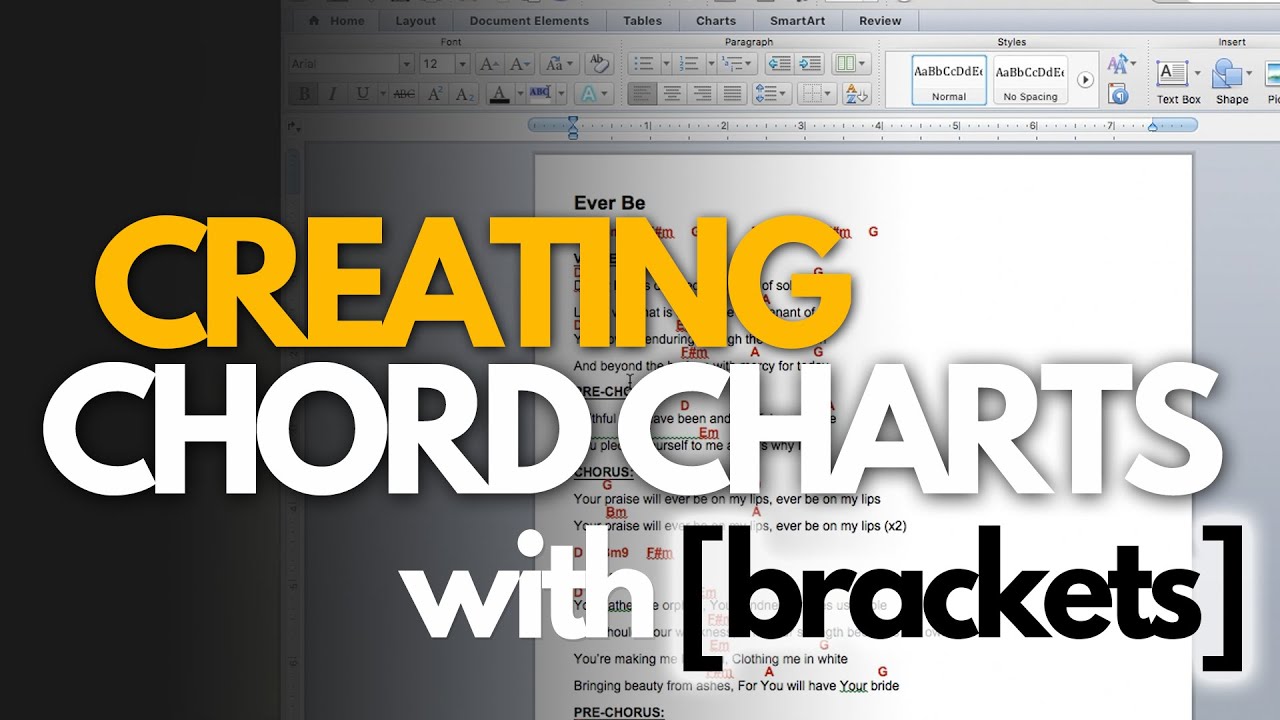Sort text with the A-Z icon

pos(856,94)
